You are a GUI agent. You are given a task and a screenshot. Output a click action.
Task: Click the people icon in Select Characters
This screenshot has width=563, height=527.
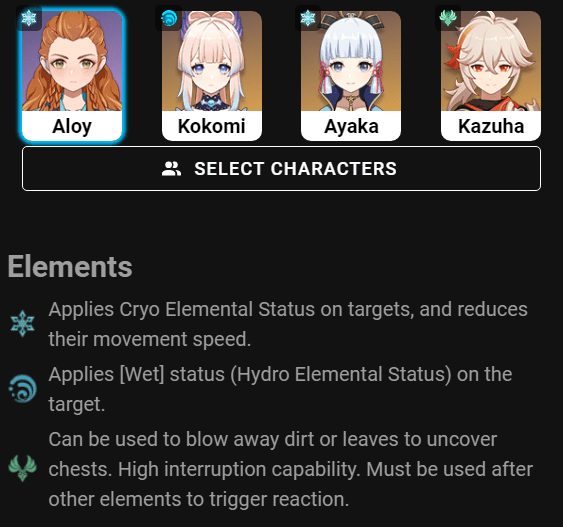point(171,169)
